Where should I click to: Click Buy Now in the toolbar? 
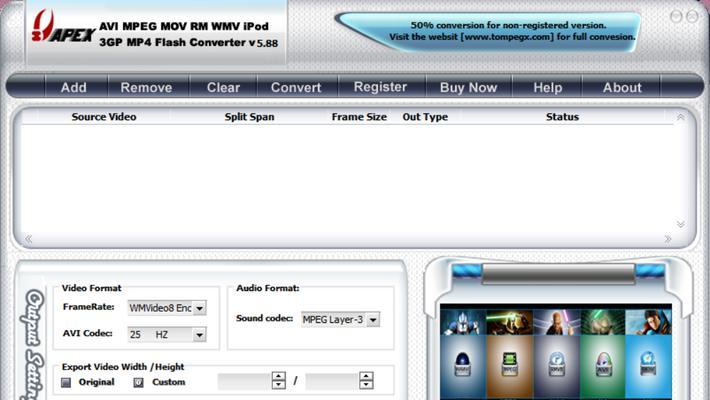tap(469, 87)
